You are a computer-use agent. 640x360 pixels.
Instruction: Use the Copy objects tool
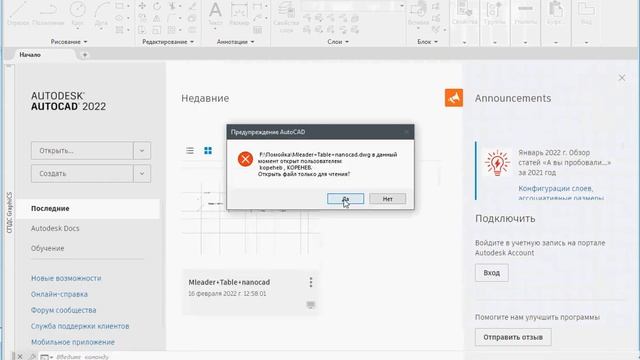click(142, 18)
